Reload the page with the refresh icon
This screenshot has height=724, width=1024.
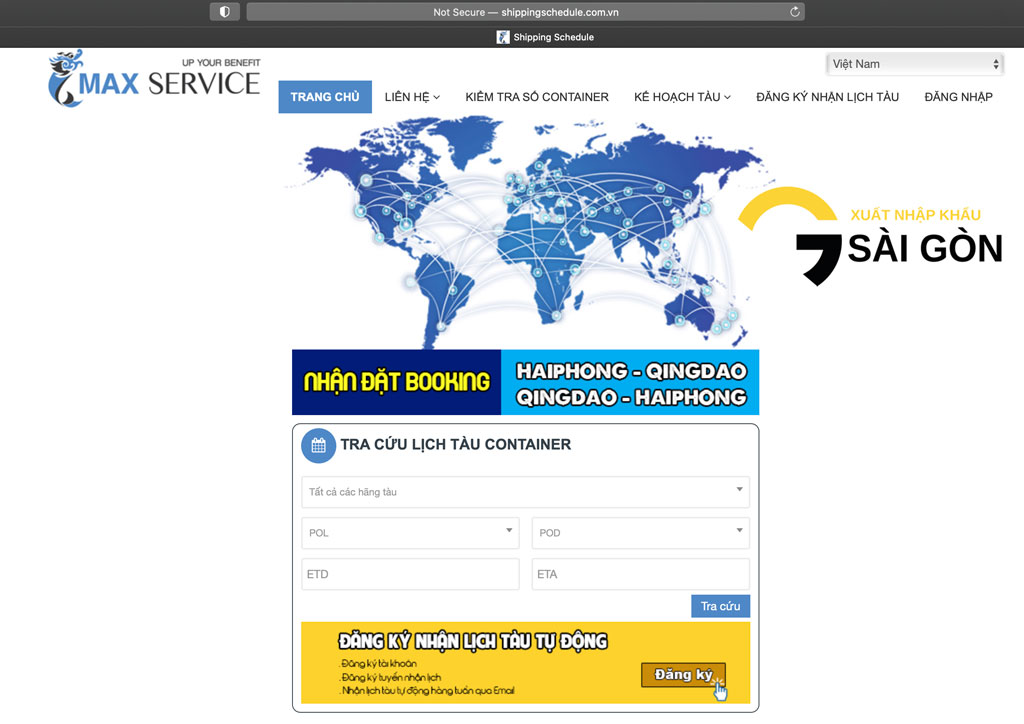795,12
